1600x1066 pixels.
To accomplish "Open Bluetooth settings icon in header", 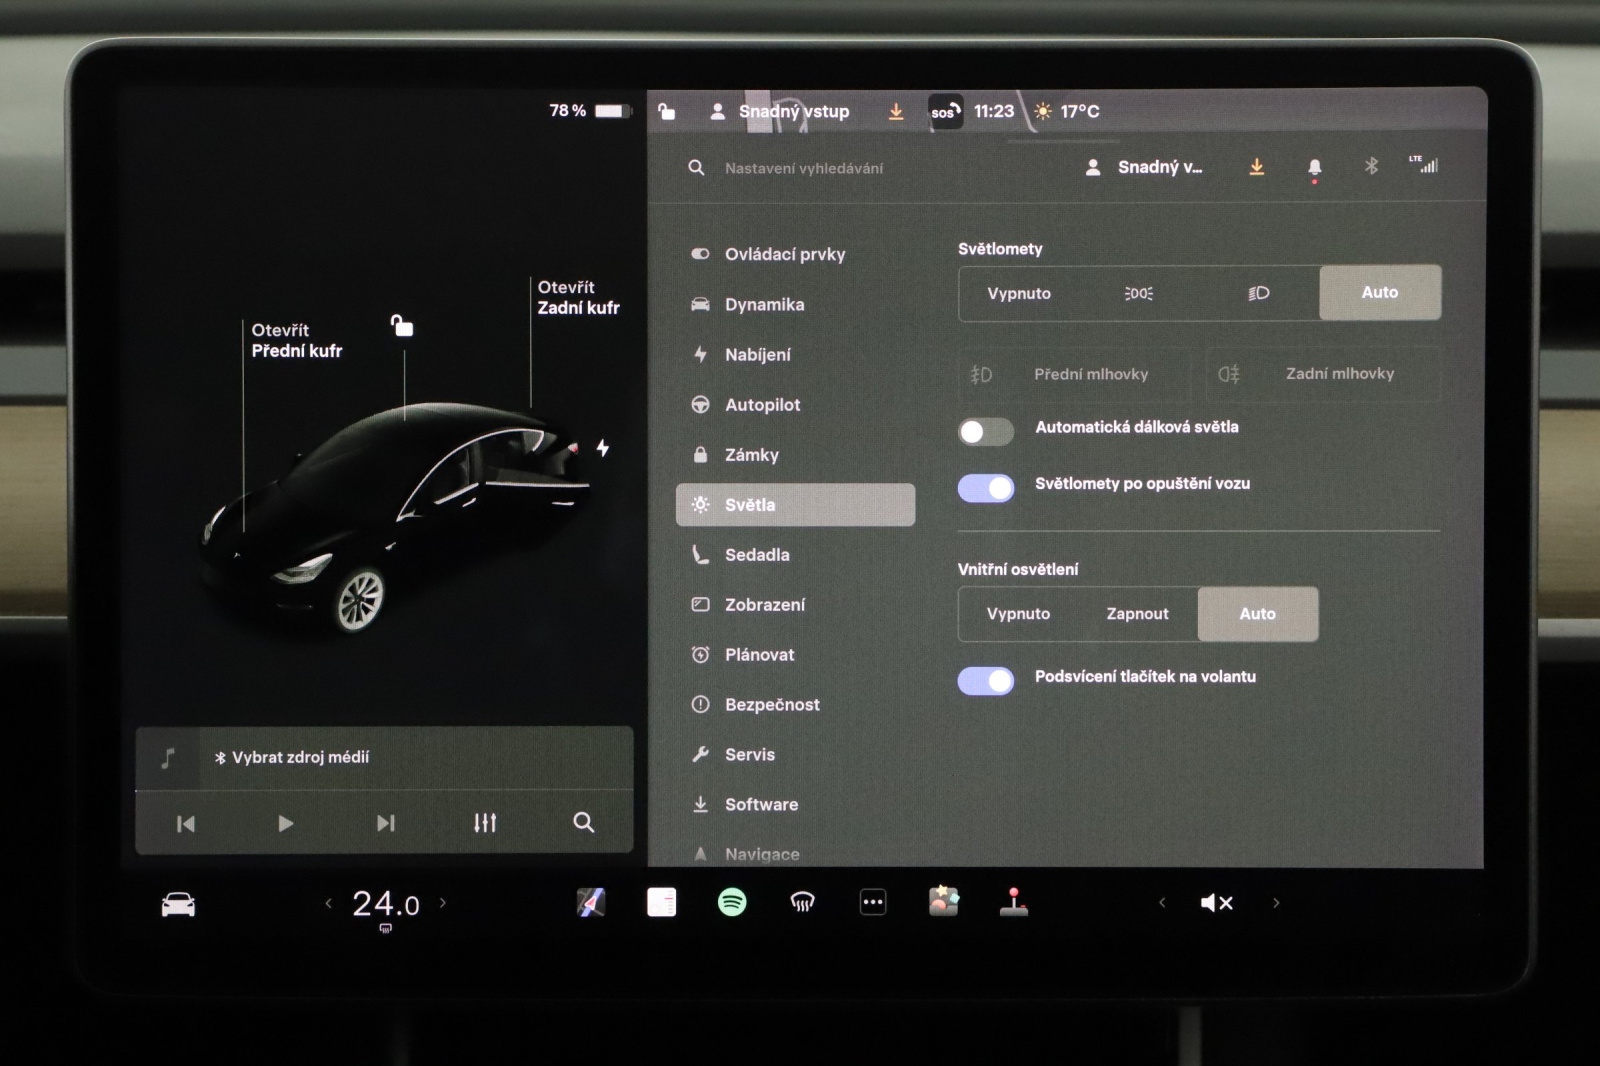I will click(x=1371, y=166).
